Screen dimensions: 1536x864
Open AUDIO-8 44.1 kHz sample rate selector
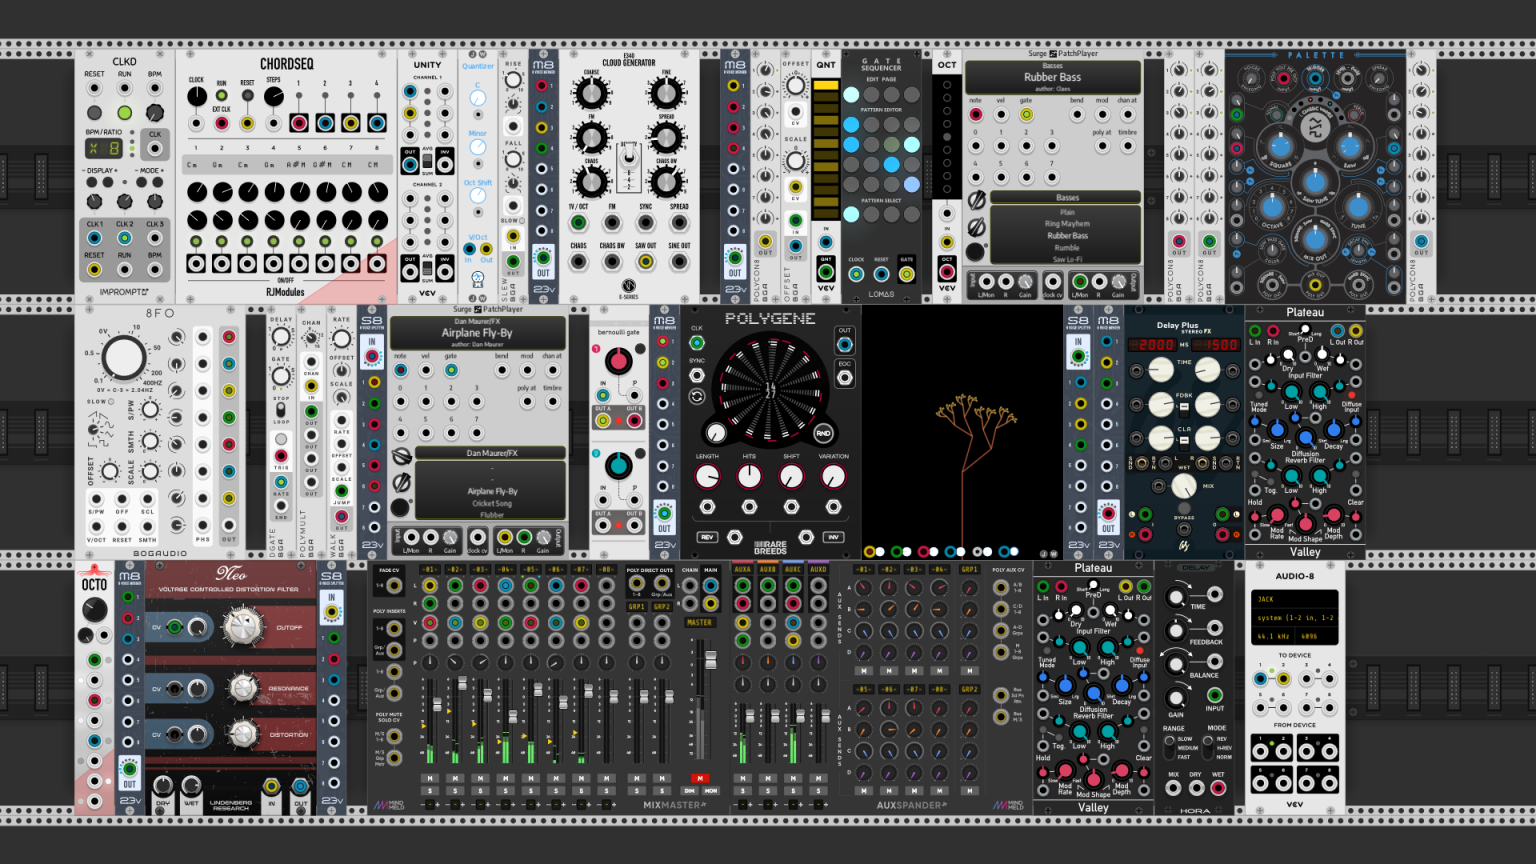pyautogui.click(x=1273, y=636)
